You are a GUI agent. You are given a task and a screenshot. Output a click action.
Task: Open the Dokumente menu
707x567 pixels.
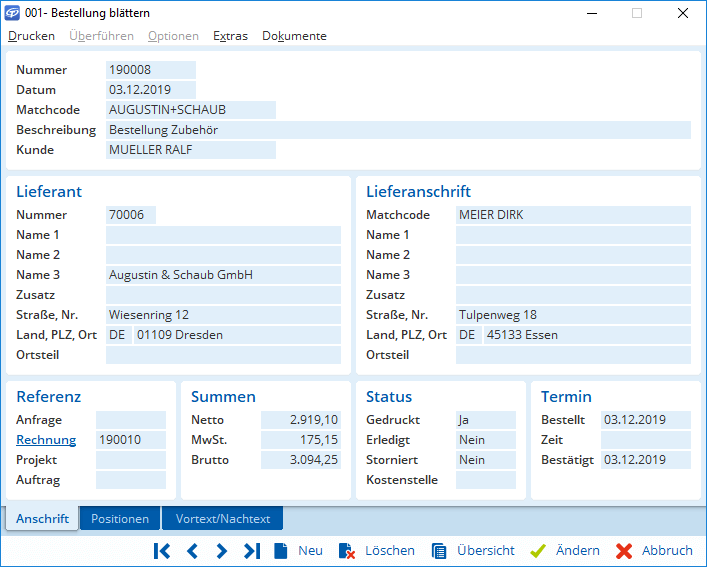294,36
